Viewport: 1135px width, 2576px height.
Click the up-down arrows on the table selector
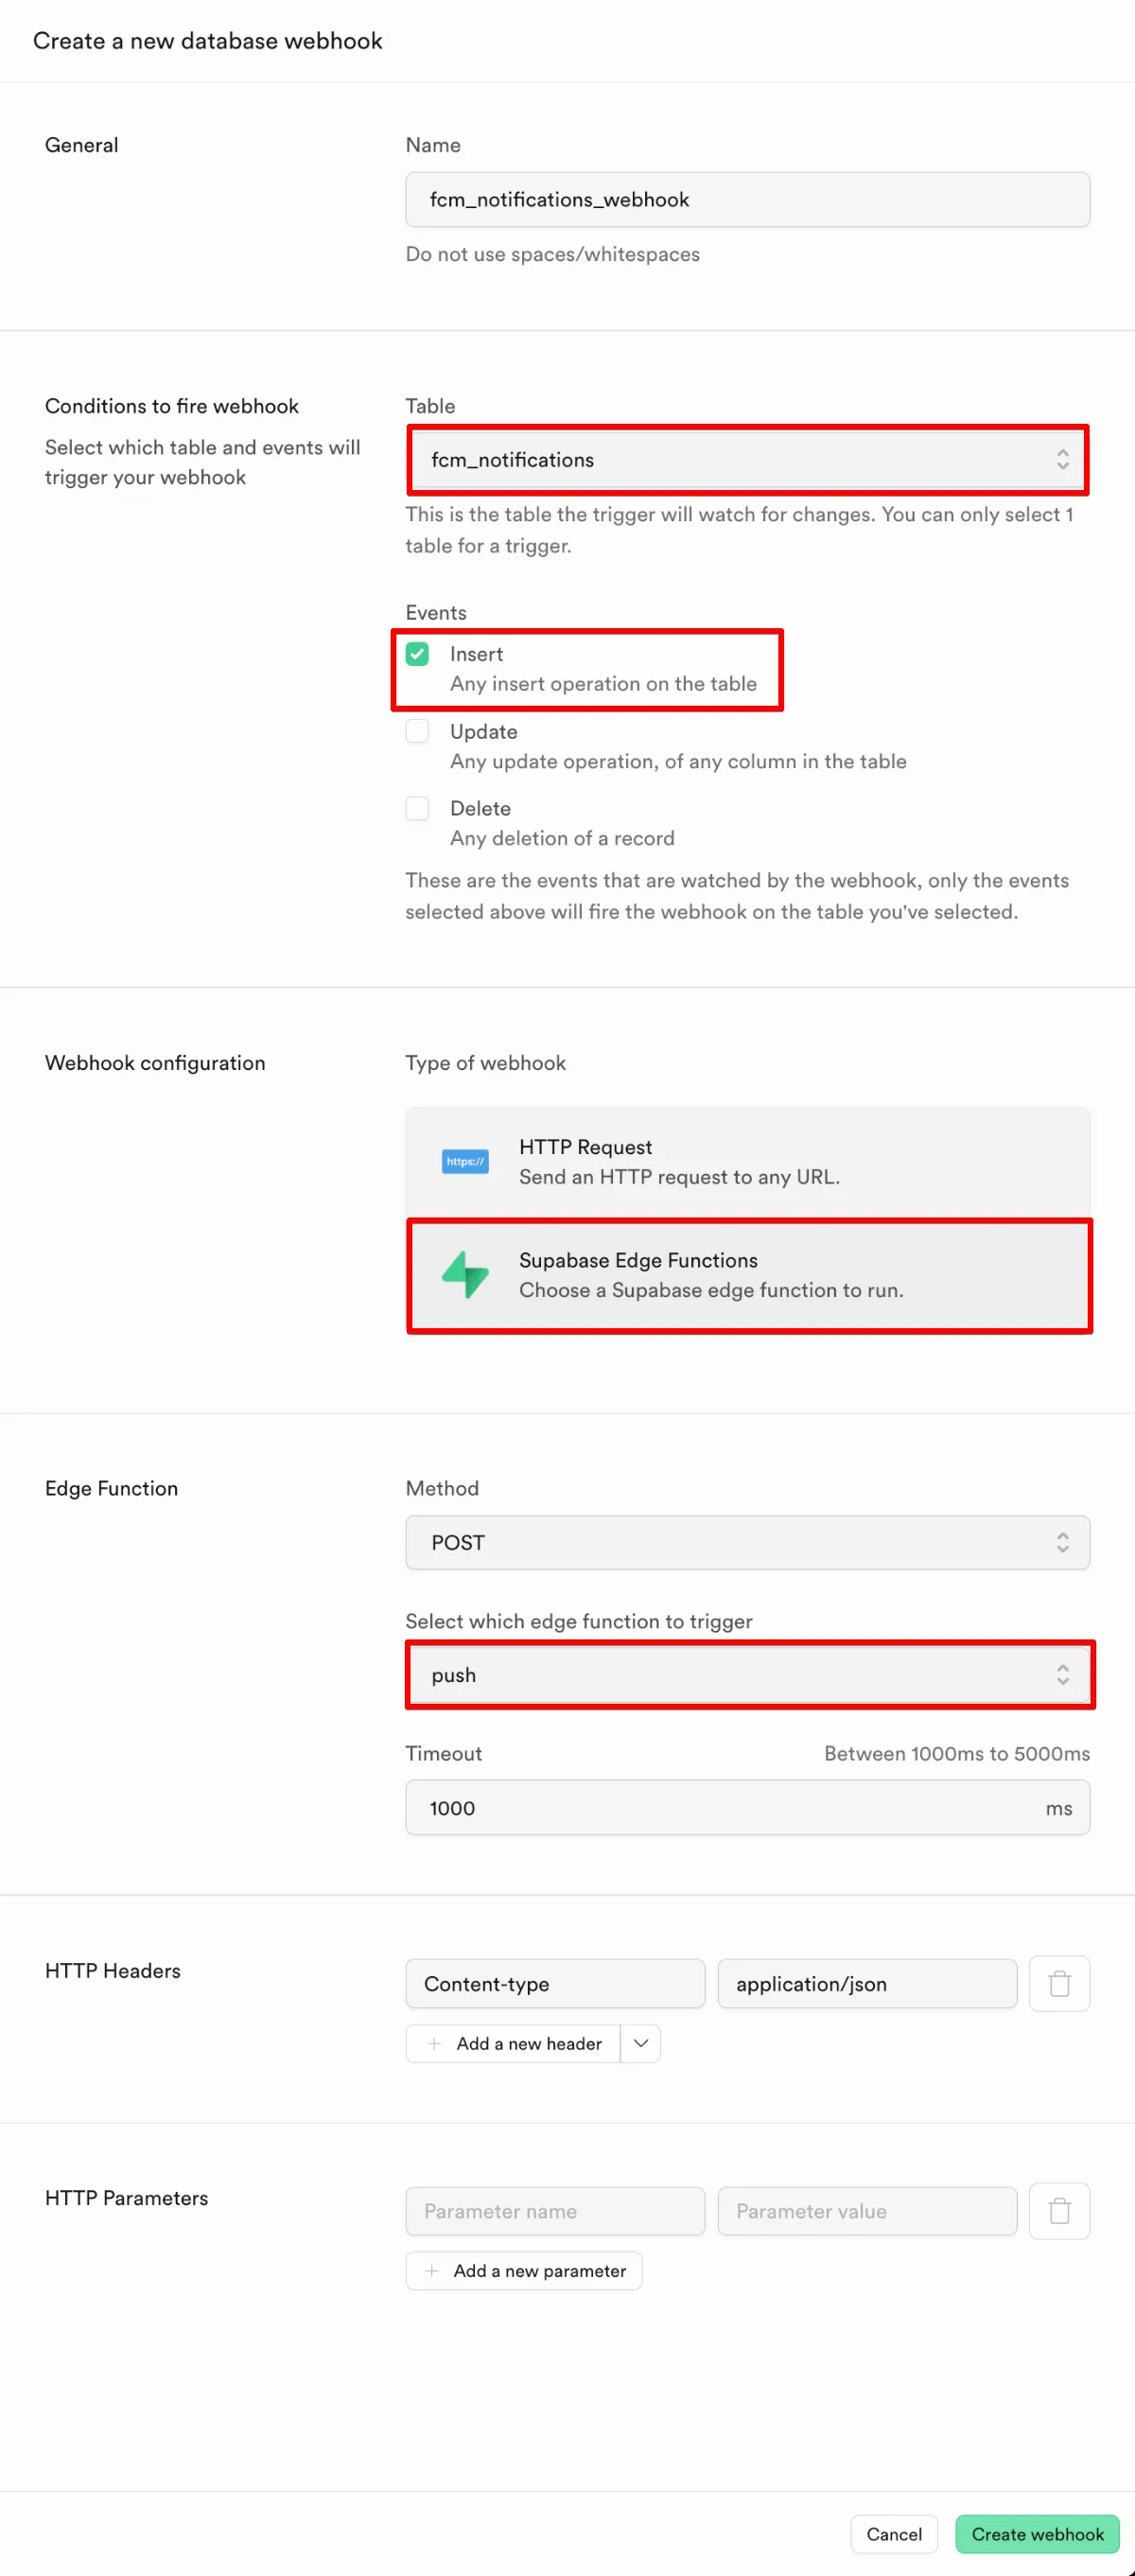(x=1062, y=459)
